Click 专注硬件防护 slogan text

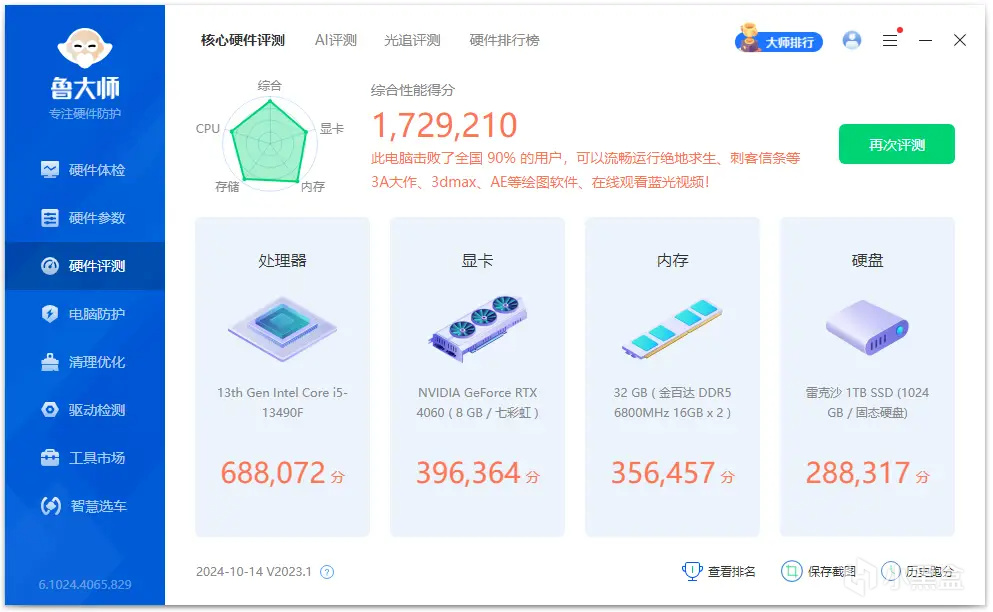click(85, 114)
